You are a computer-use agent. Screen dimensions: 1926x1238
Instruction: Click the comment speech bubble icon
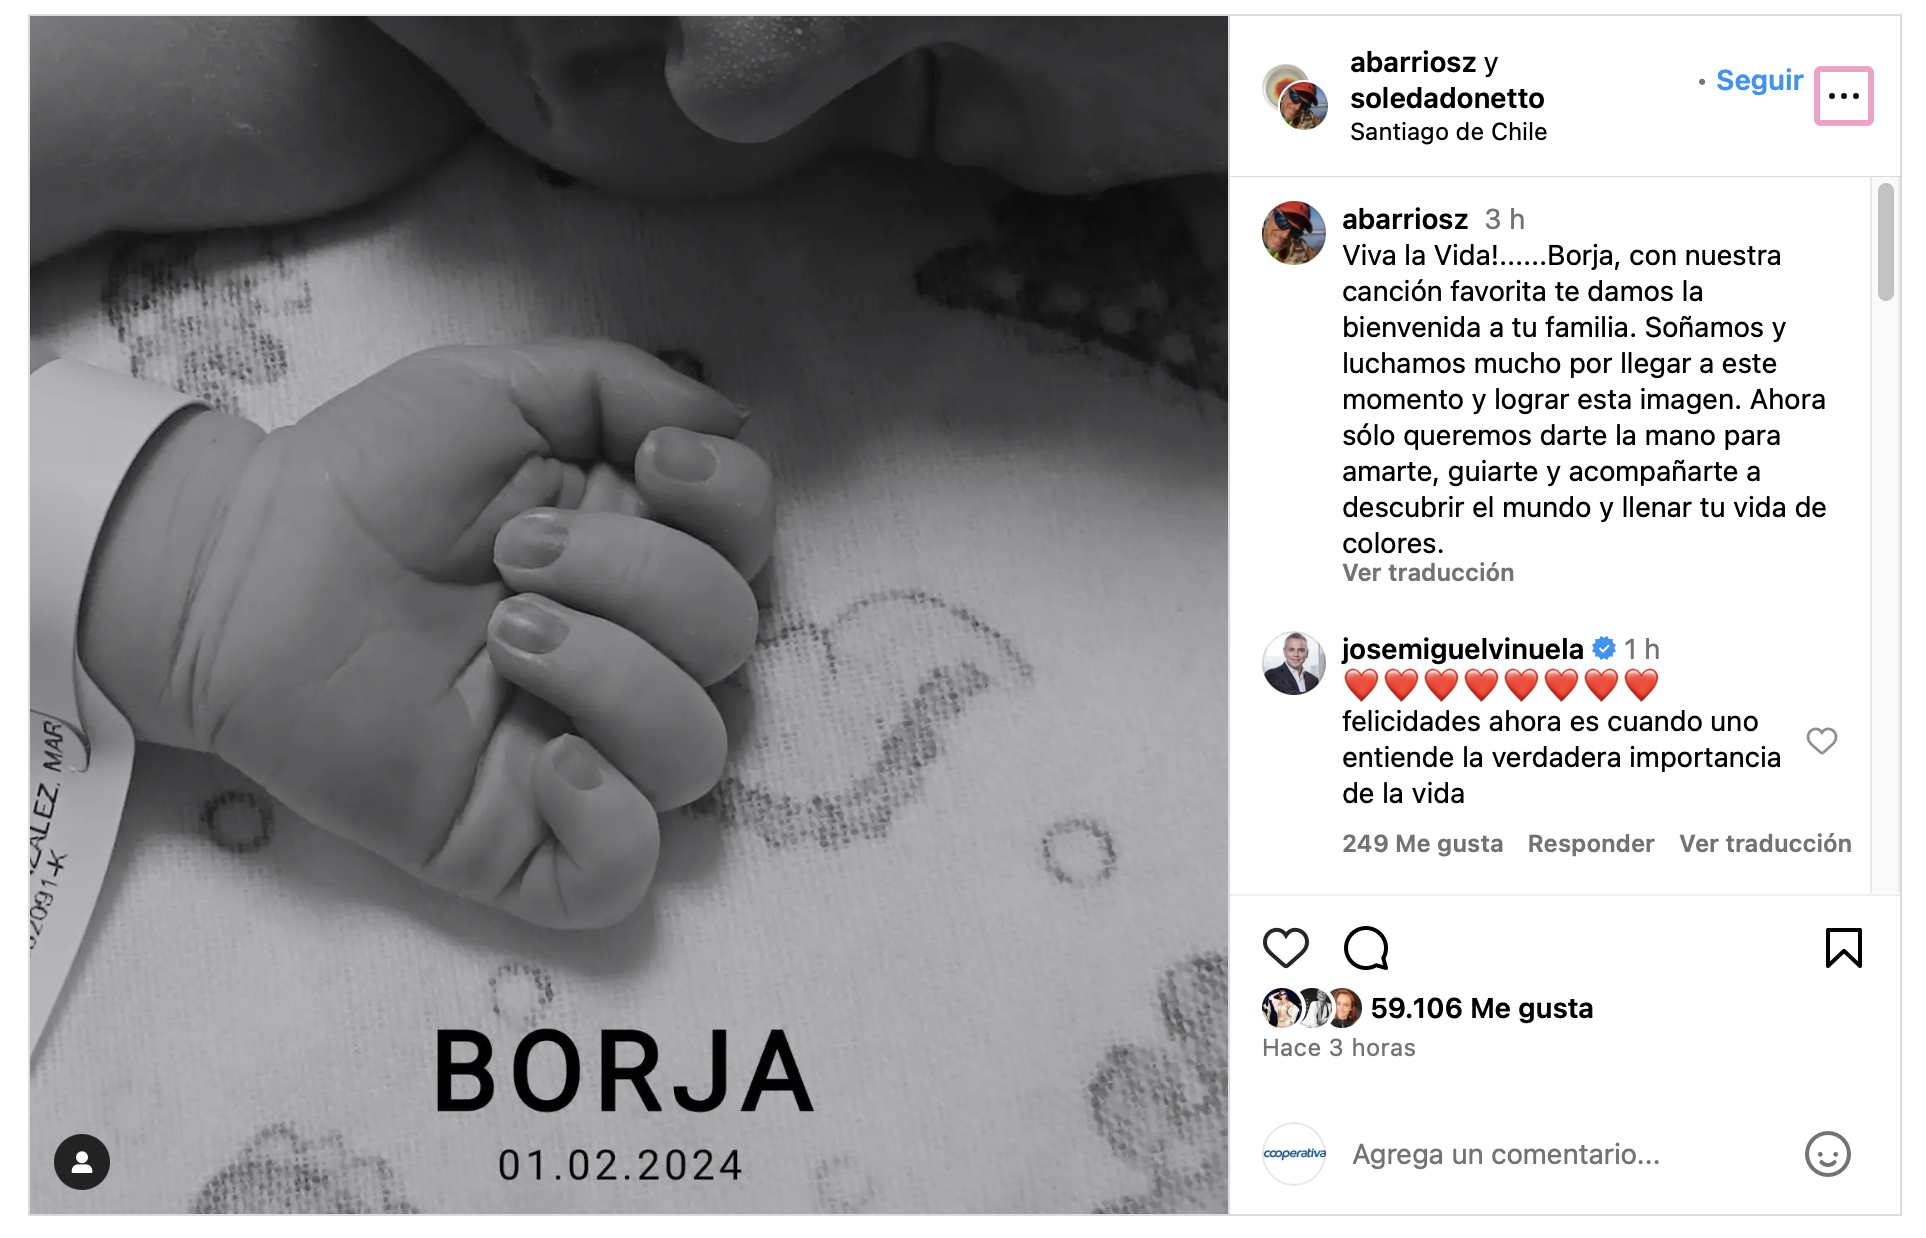coord(1366,948)
